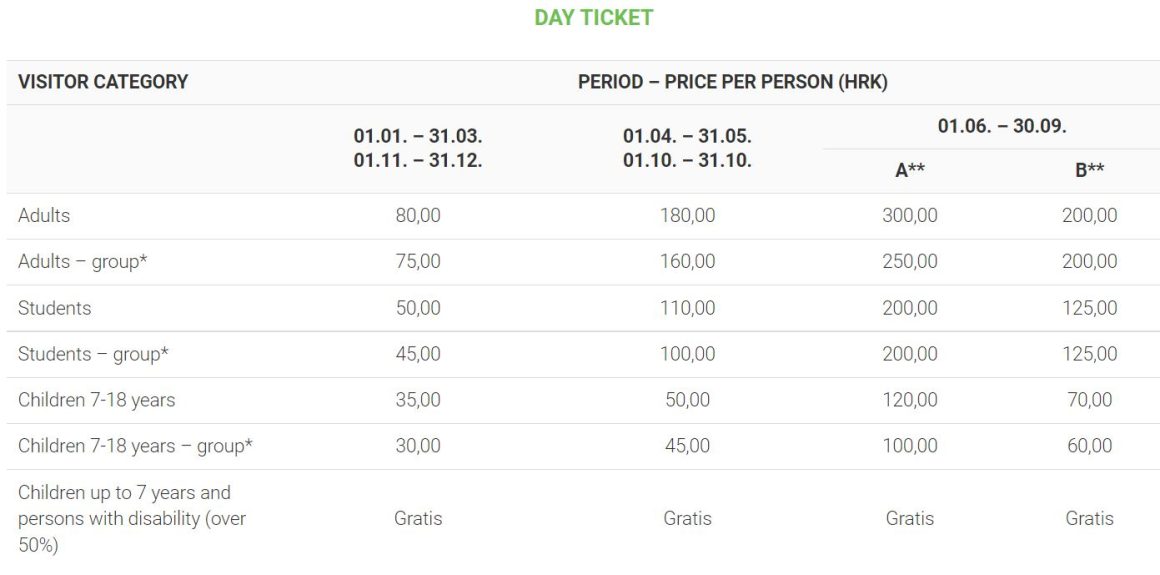Screen dimensions: 1160x575
Task: Click the 70,00 children price cell
Action: 1089,400
